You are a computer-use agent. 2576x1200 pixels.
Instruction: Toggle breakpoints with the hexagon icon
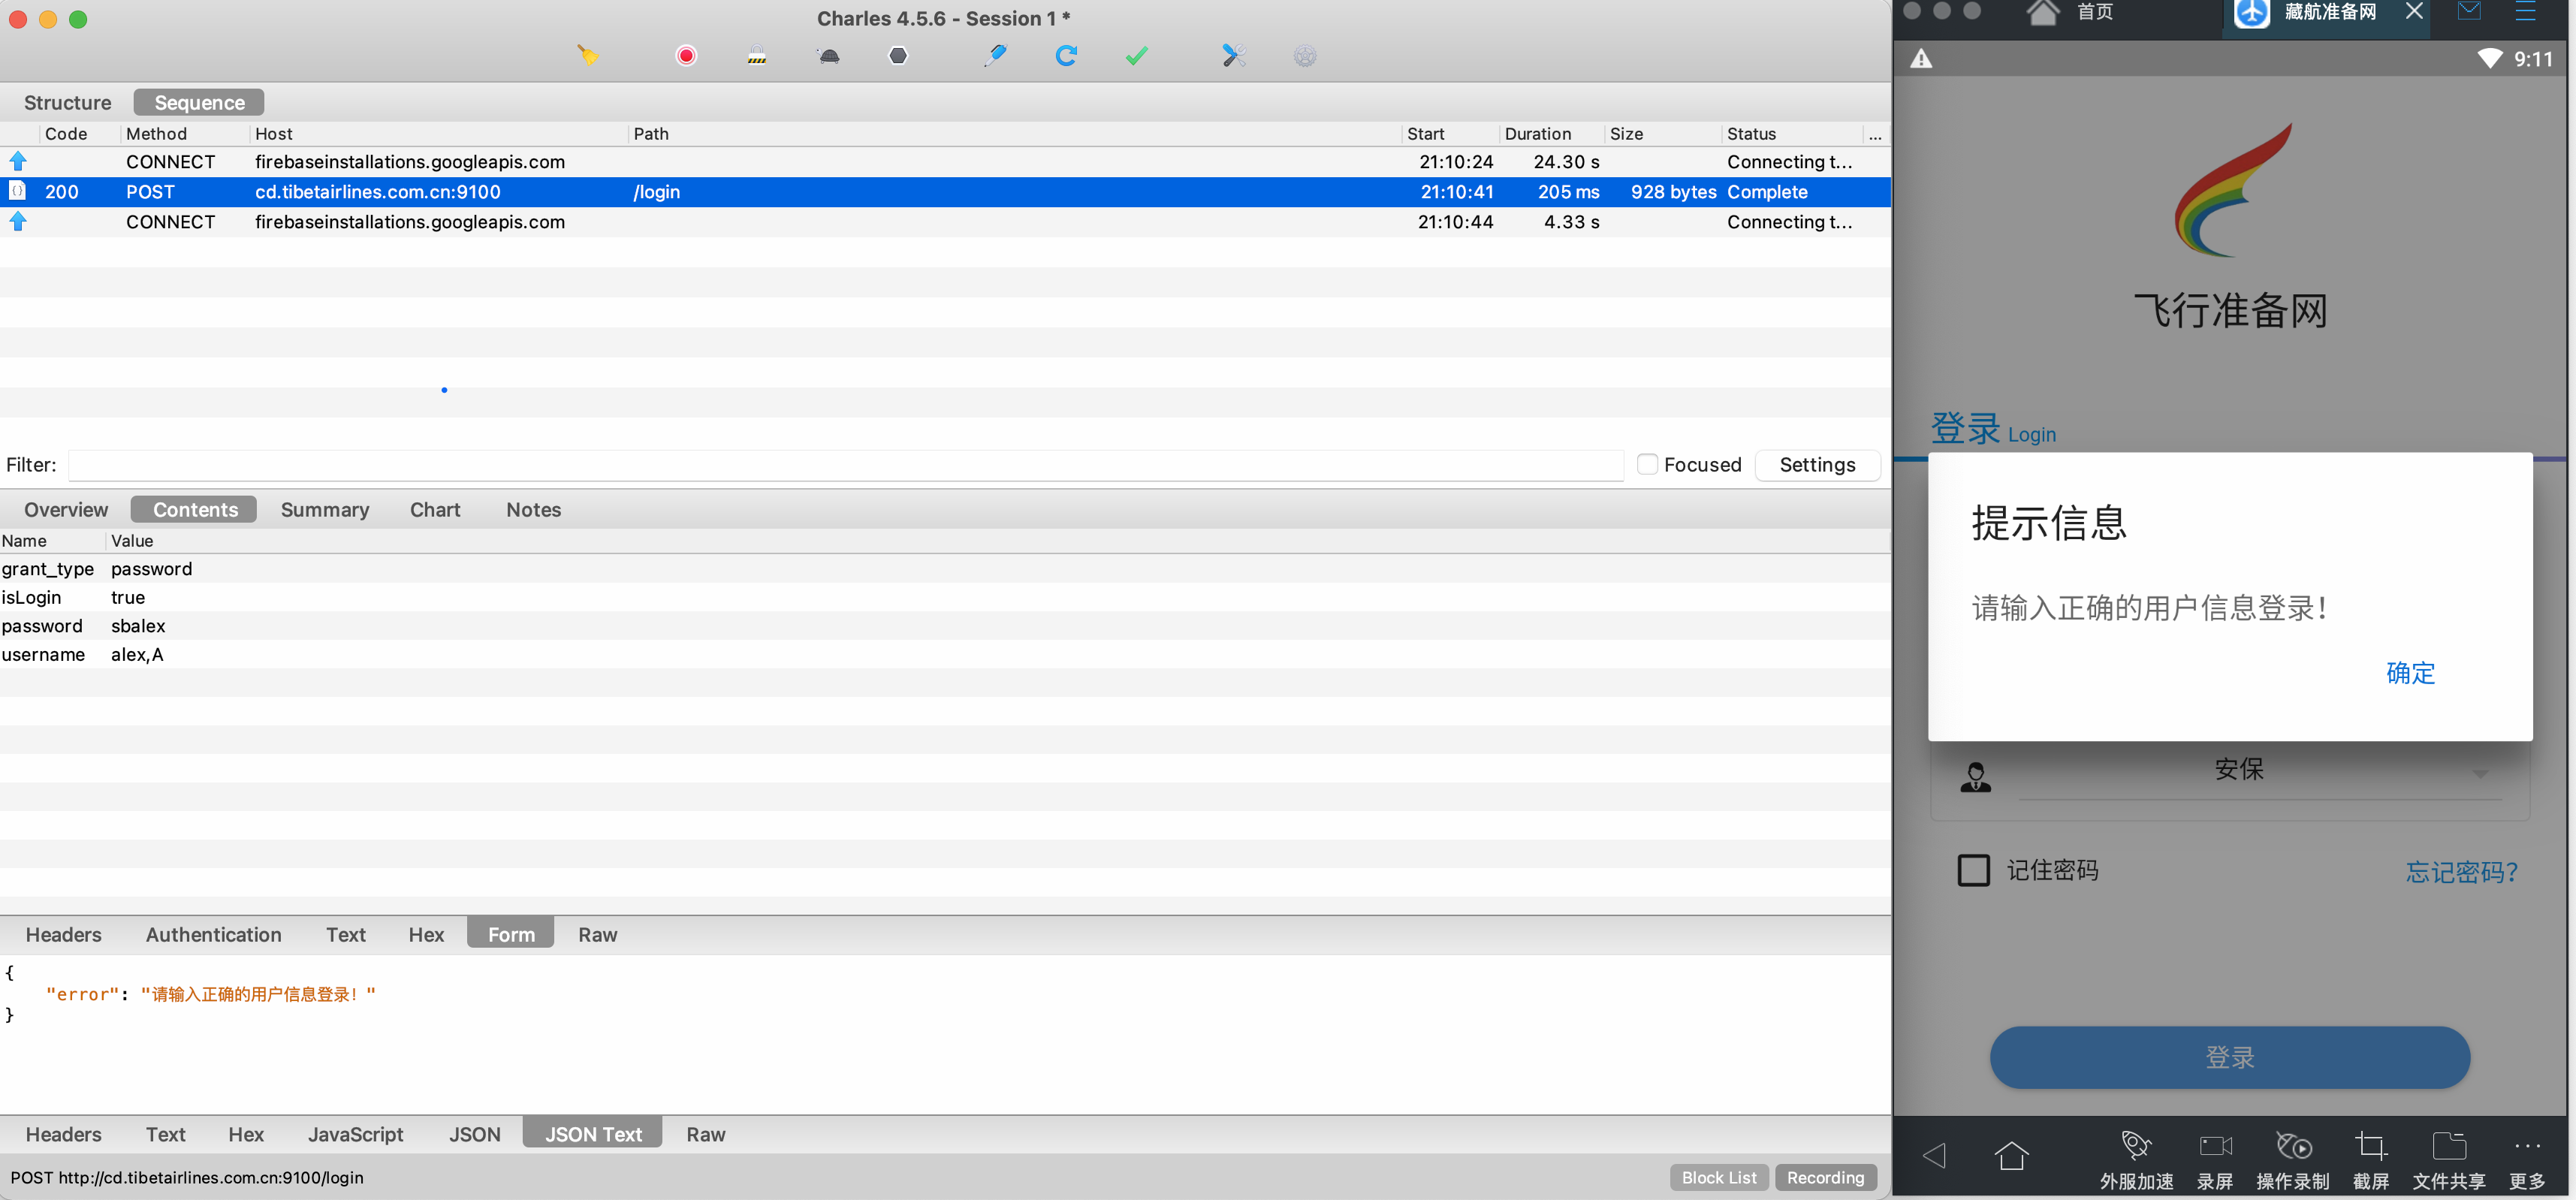pos(898,56)
